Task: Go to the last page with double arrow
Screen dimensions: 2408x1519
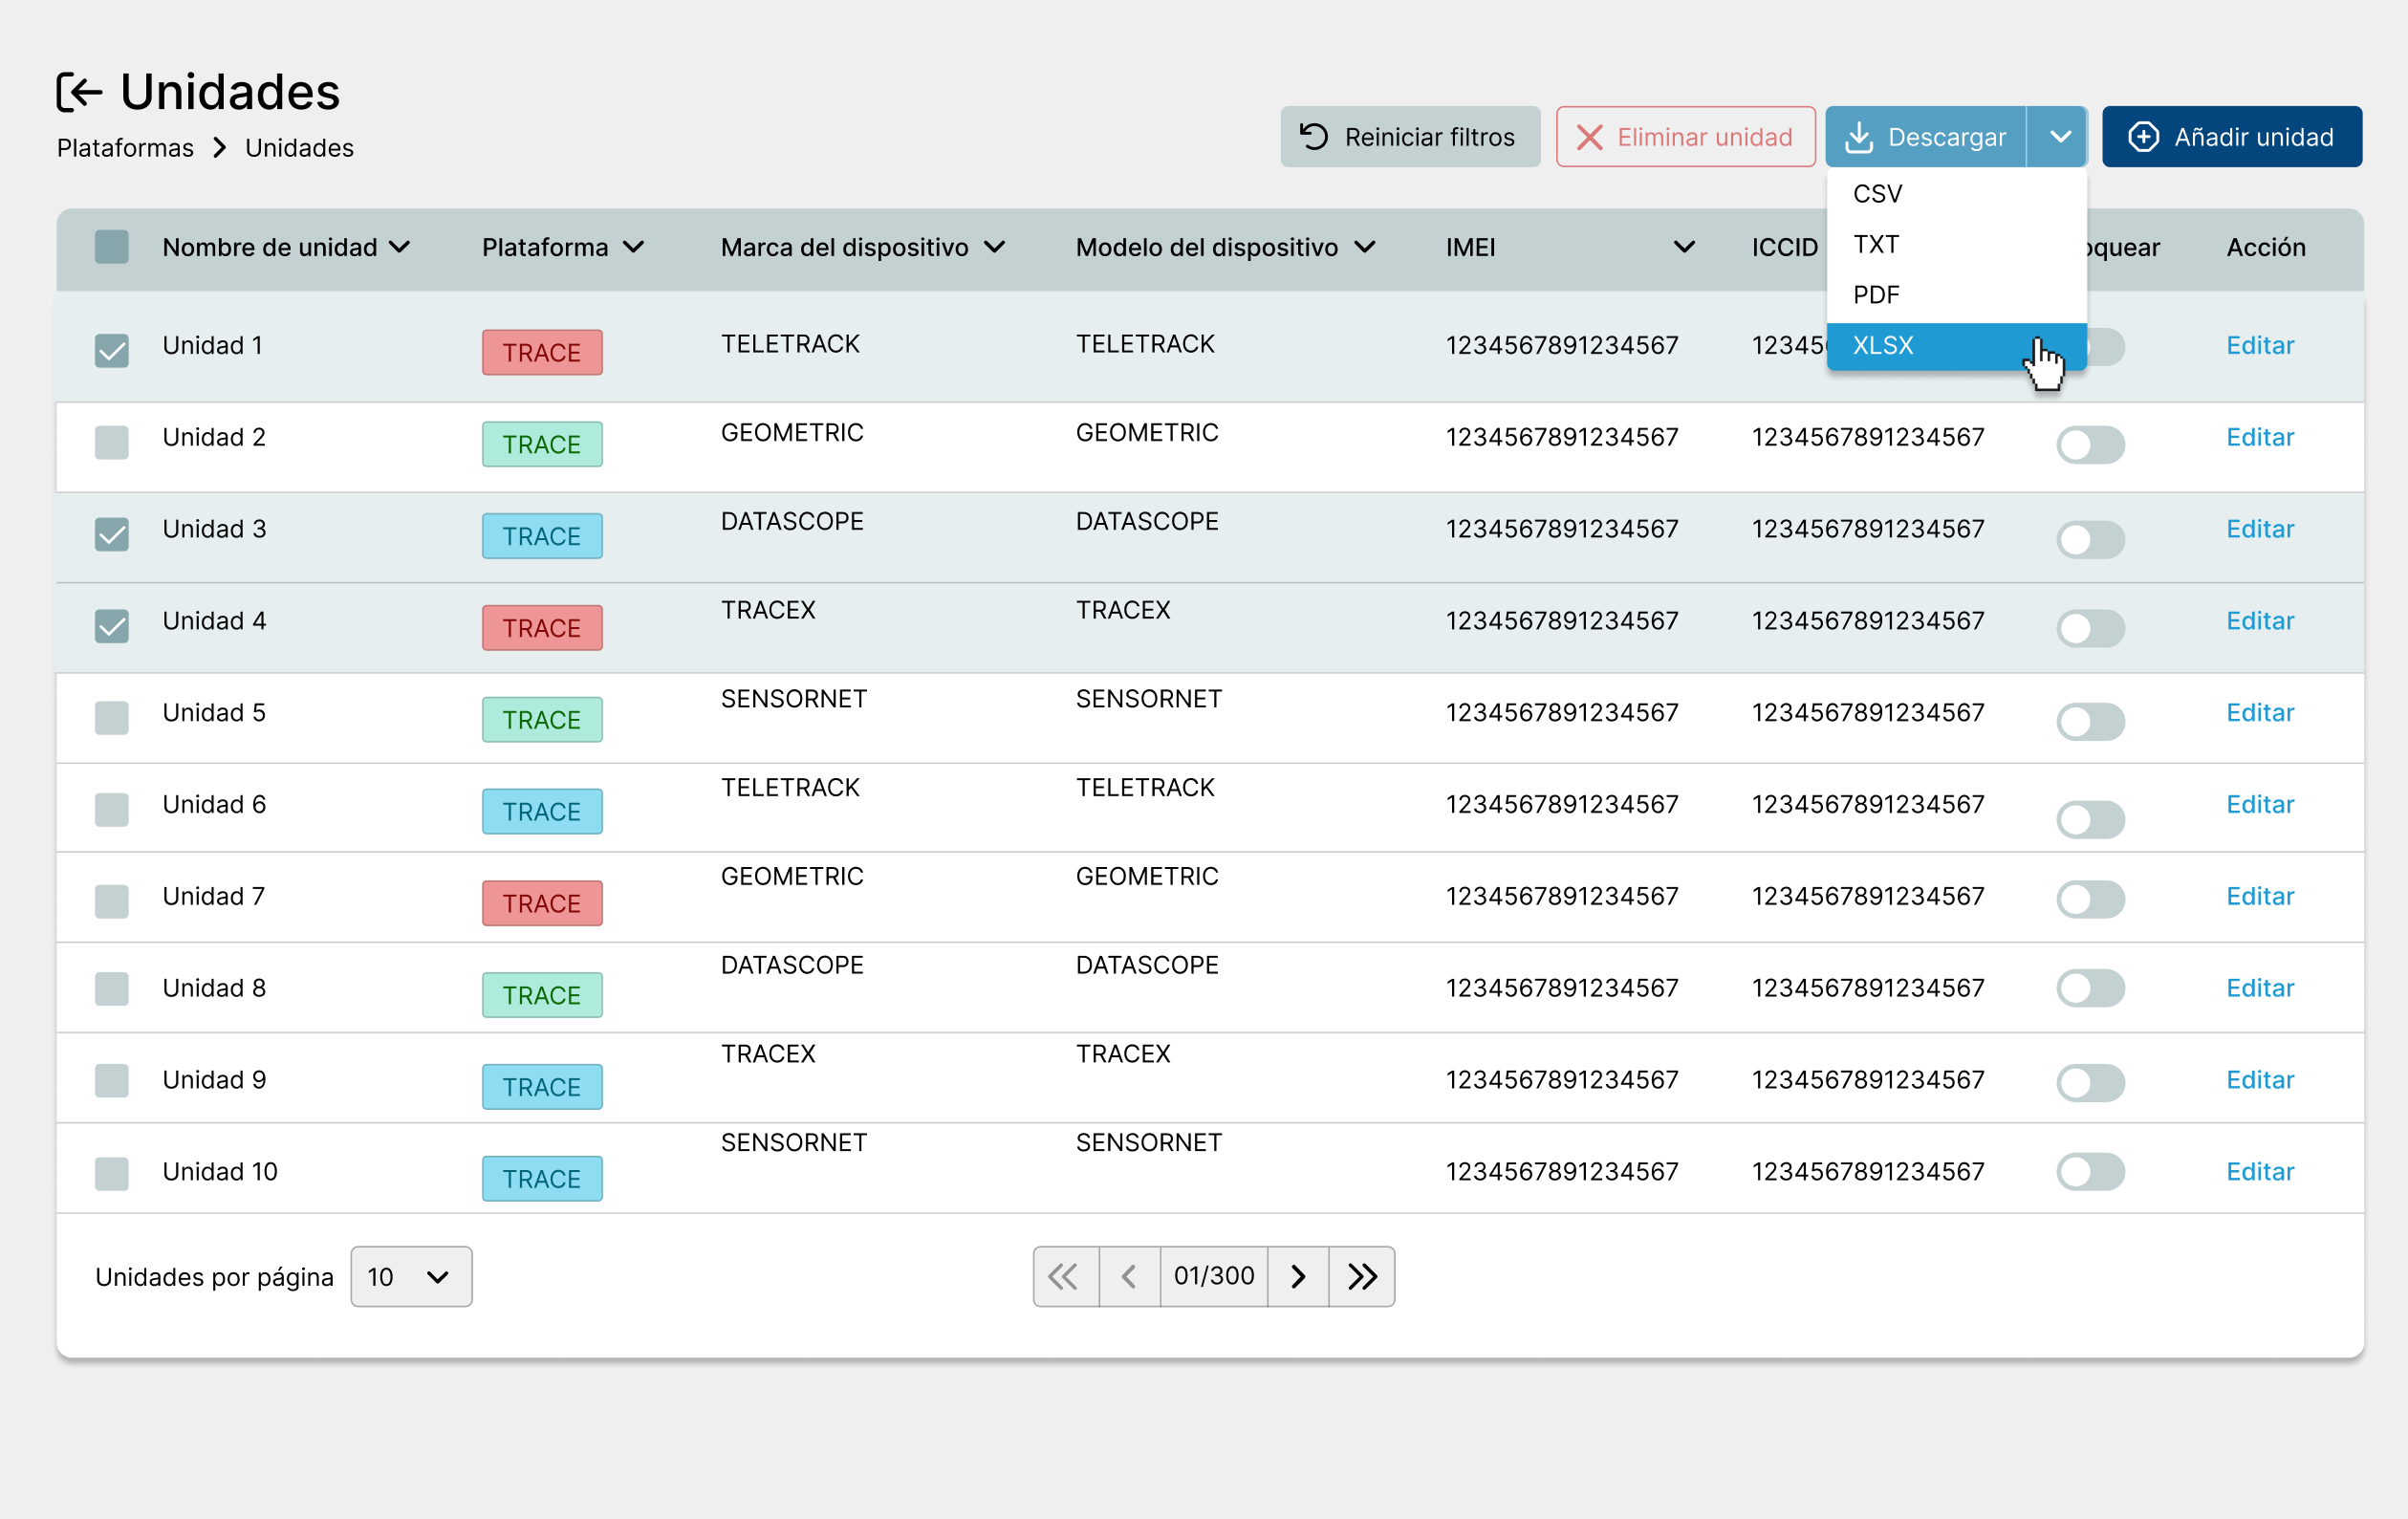Action: [1361, 1276]
